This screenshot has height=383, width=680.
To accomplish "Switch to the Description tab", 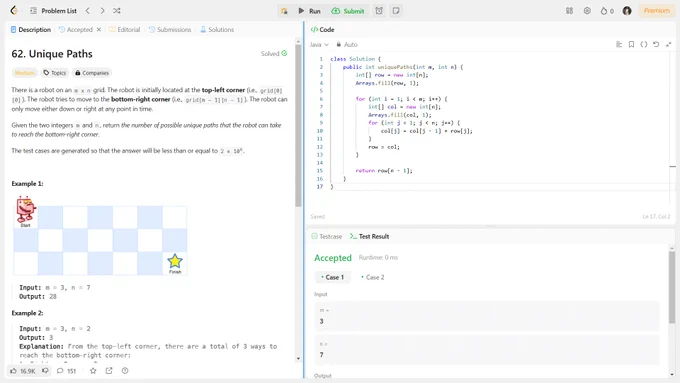I will (31, 29).
